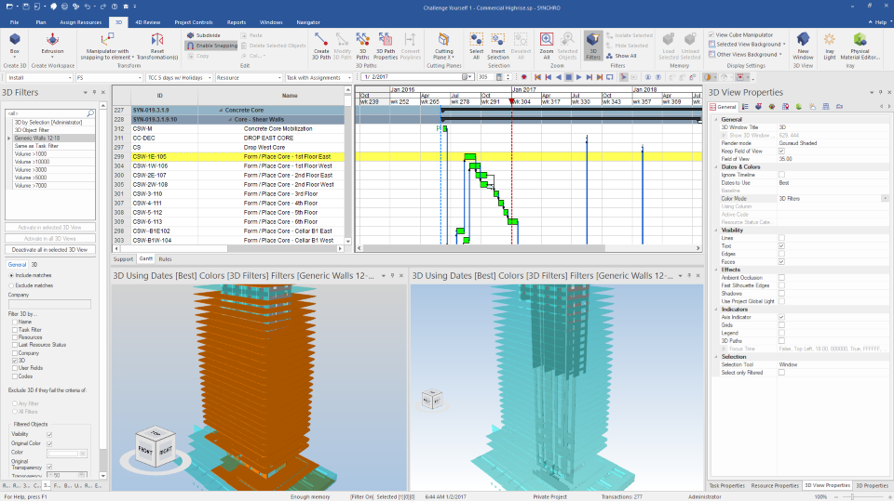Viewport: 894px width, 501px height.
Task: Enable Ambient Occlusion checkbox
Action: 781,278
